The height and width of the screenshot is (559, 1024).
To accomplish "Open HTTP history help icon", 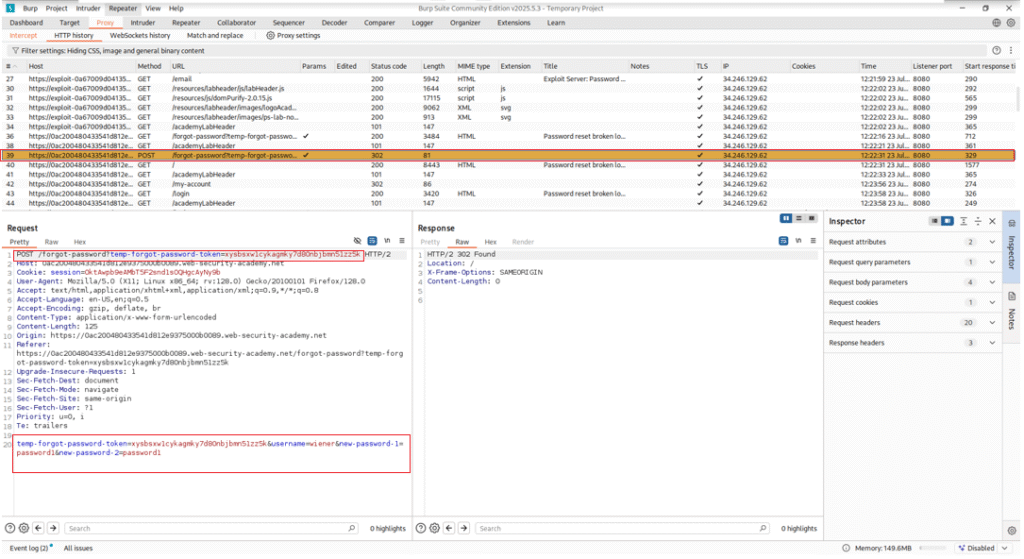I will 997,50.
